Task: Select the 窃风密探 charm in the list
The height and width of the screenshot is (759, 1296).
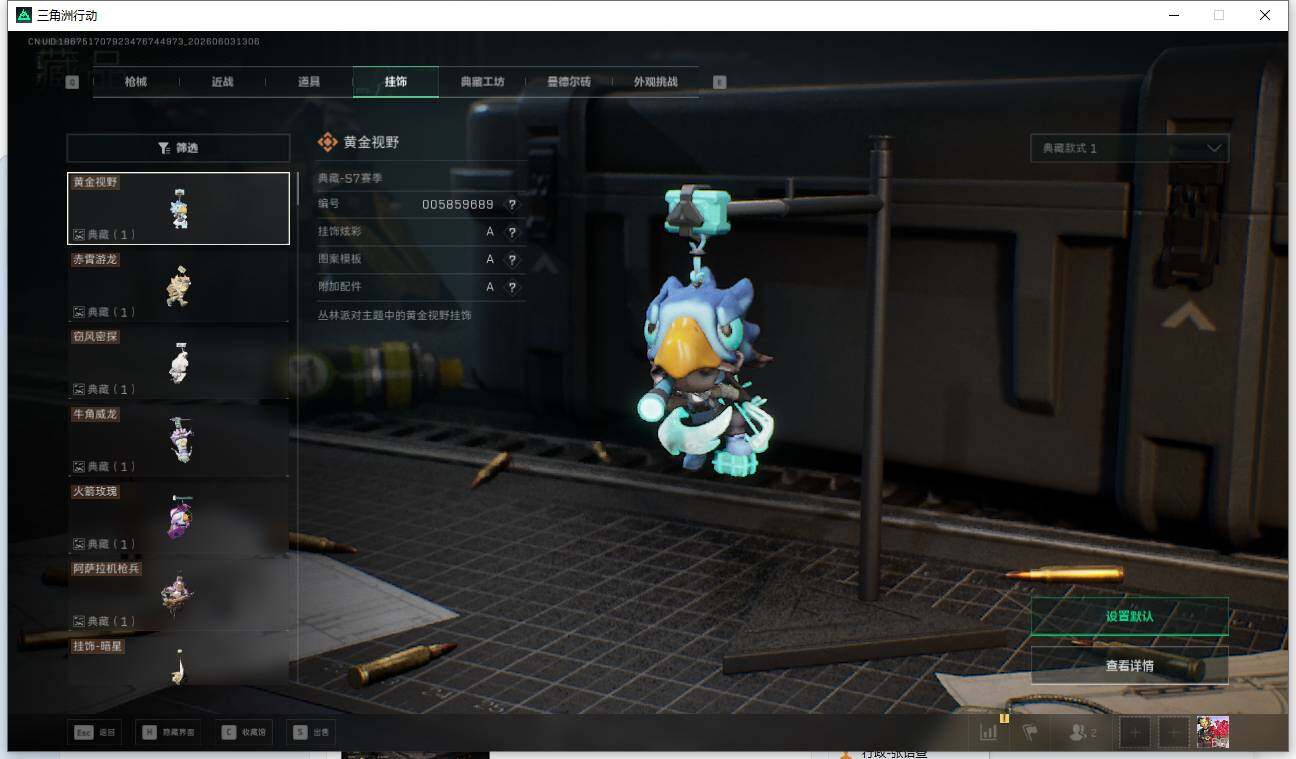Action: pyautogui.click(x=178, y=363)
